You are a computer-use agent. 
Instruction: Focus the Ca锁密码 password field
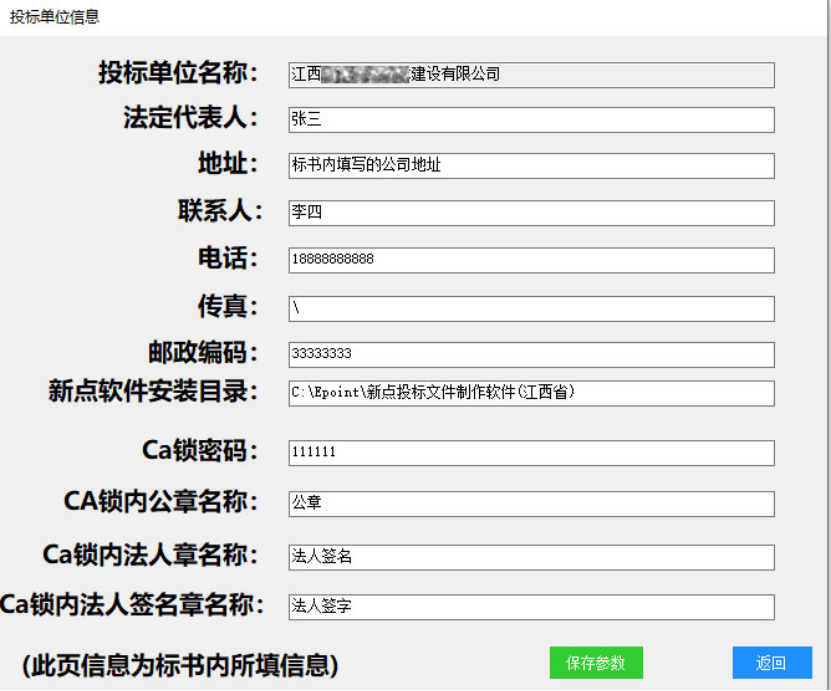[530, 453]
